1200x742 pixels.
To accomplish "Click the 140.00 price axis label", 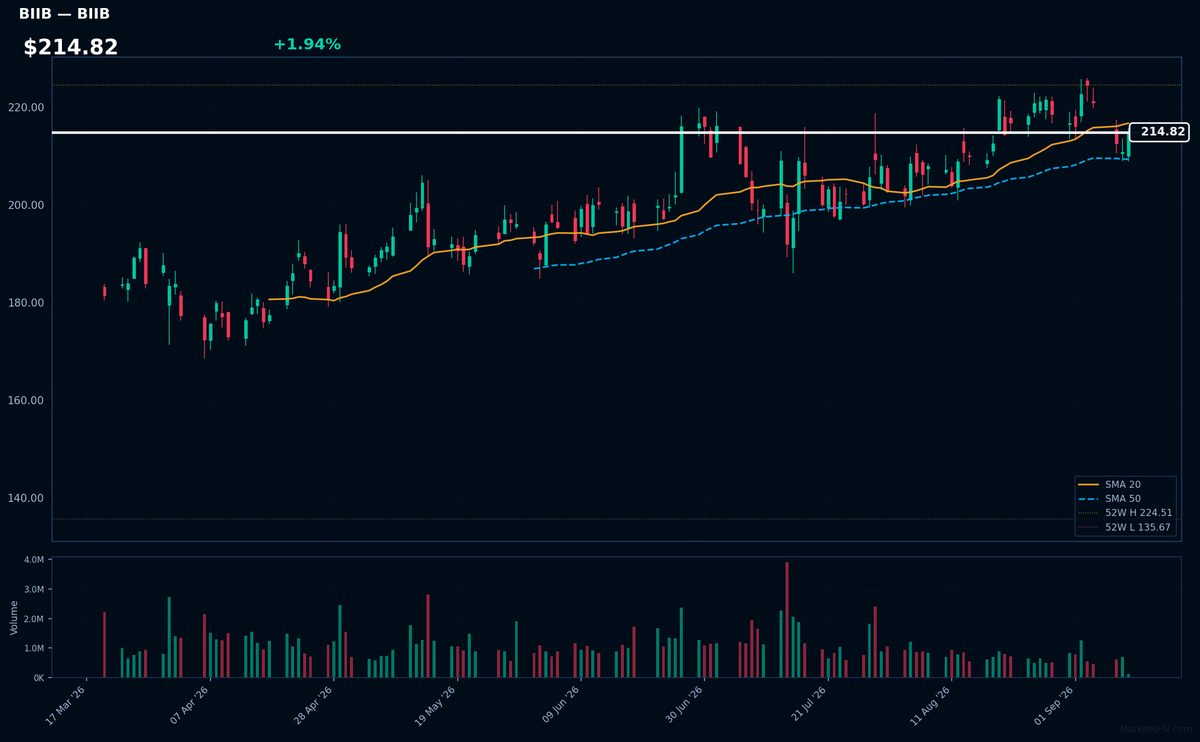I will point(26,498).
